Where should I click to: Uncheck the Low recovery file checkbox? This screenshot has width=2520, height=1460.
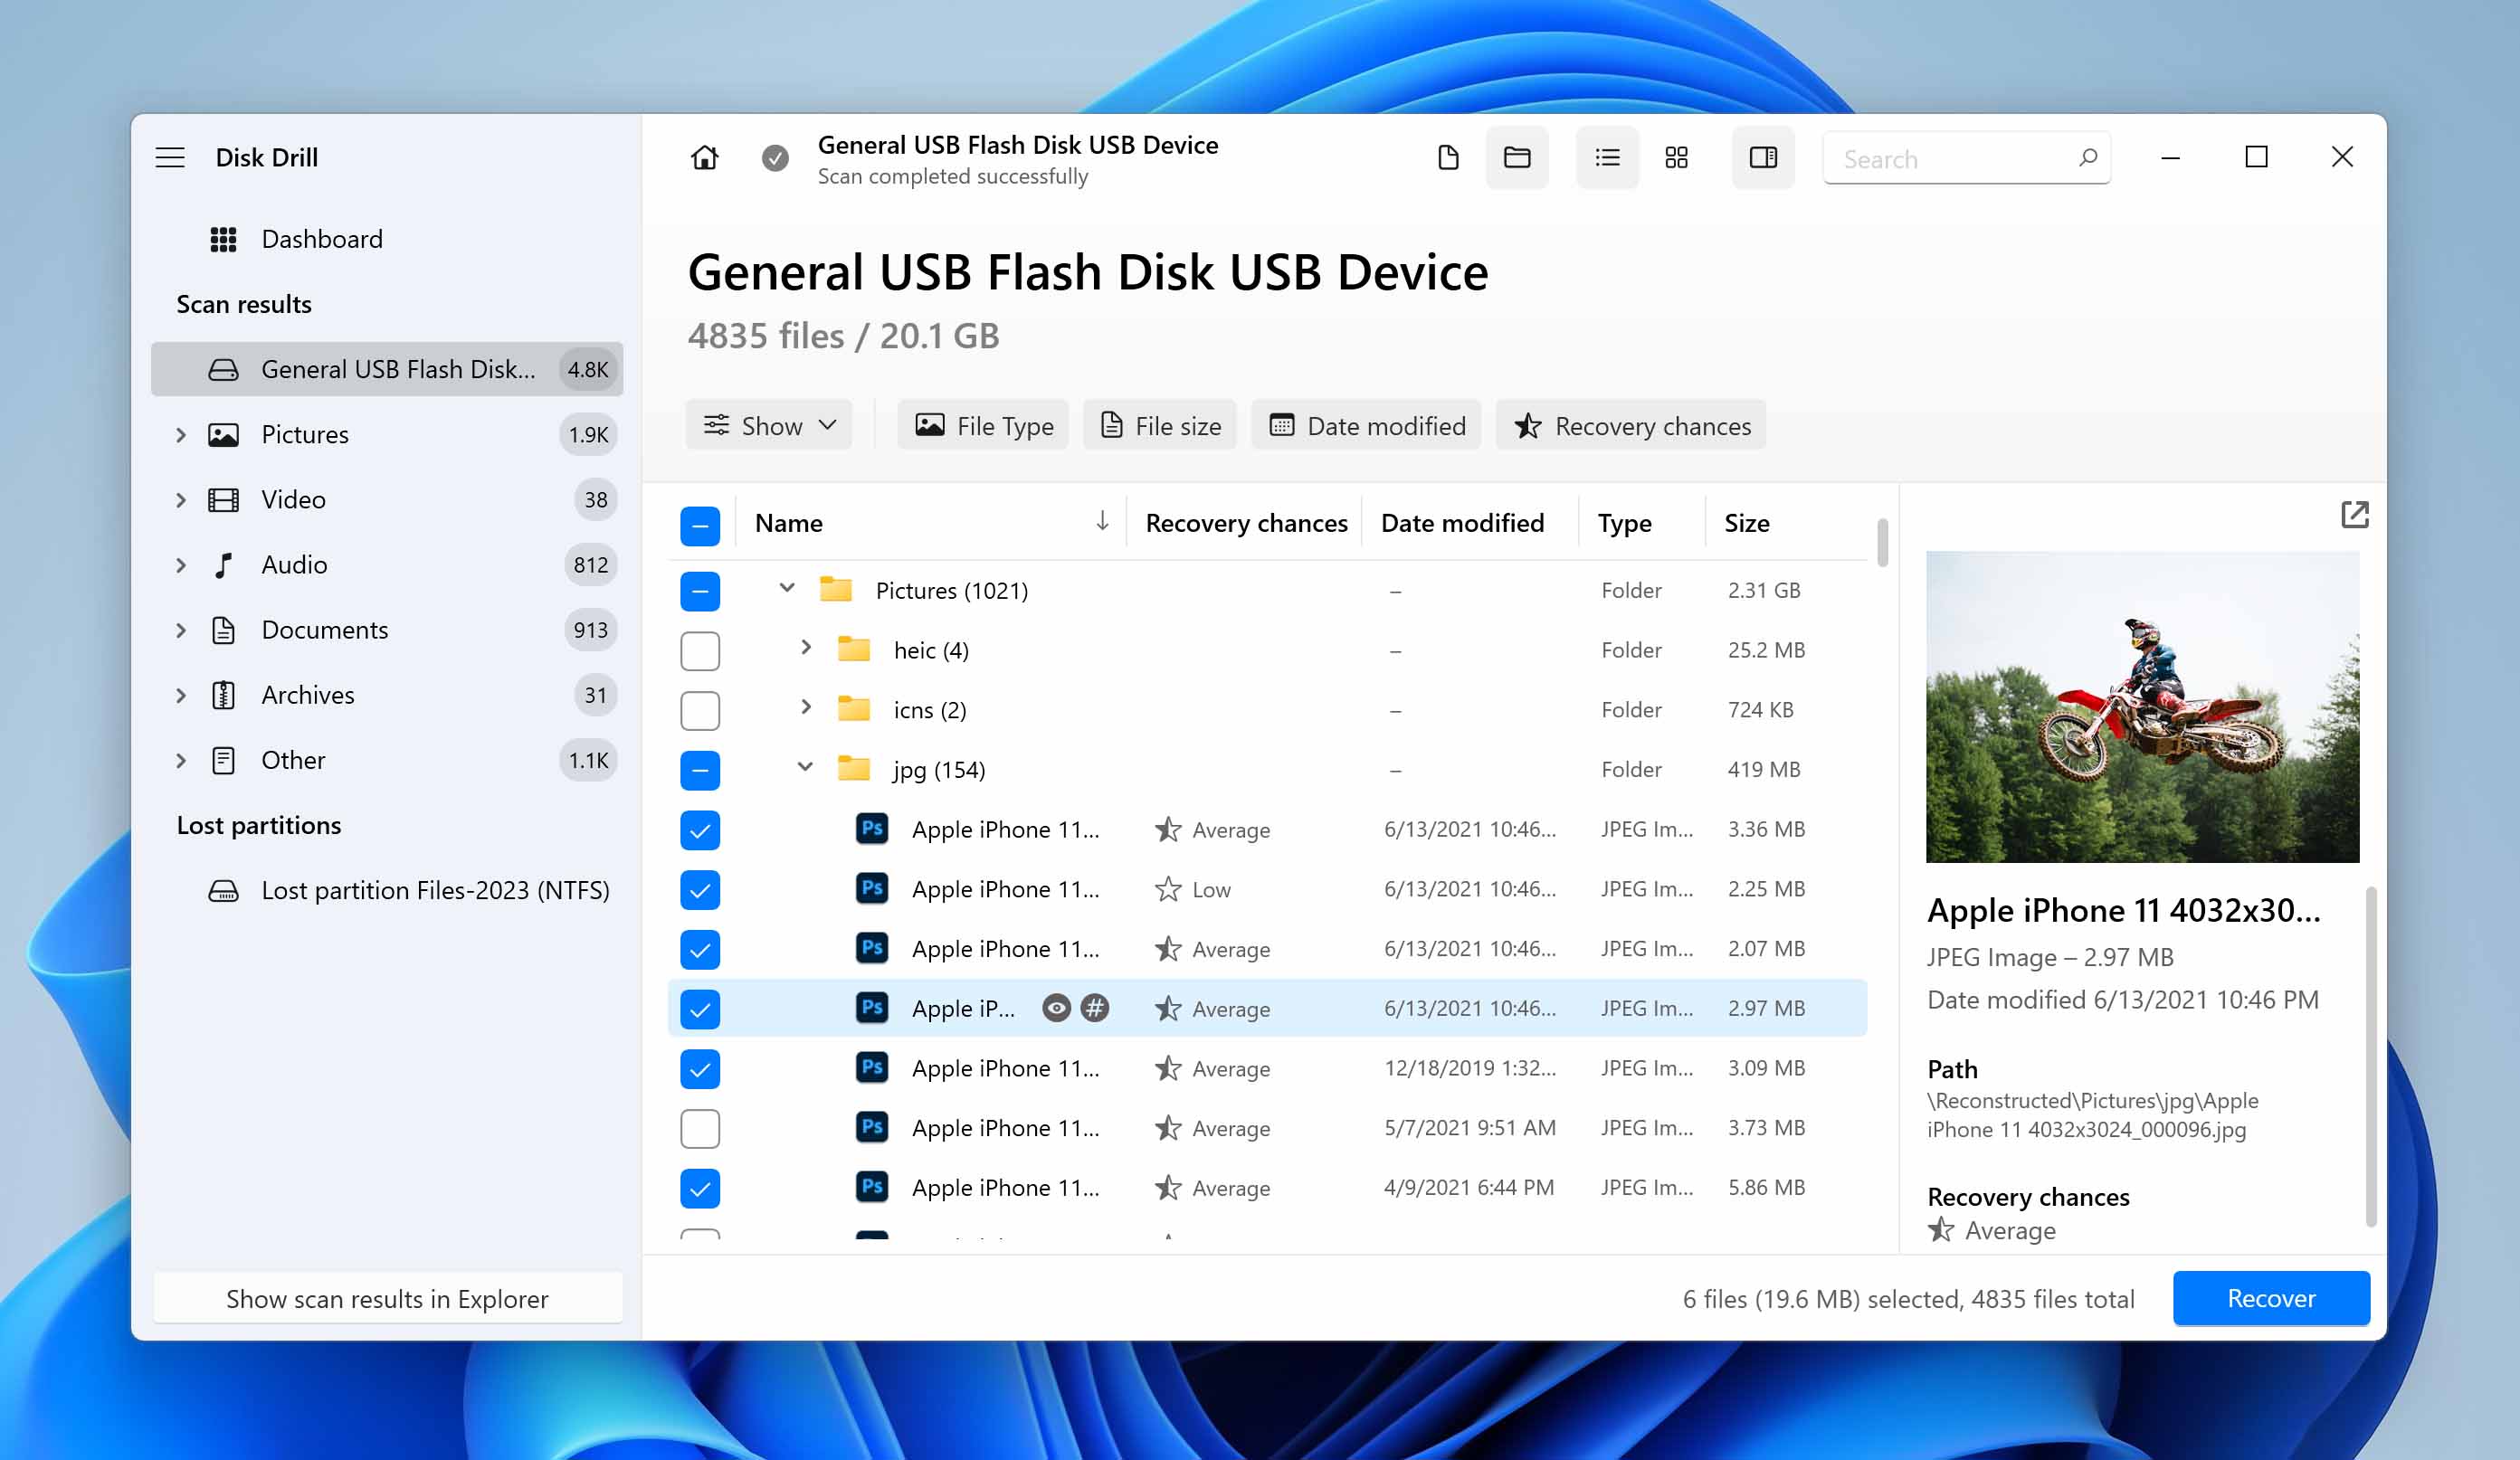point(700,890)
